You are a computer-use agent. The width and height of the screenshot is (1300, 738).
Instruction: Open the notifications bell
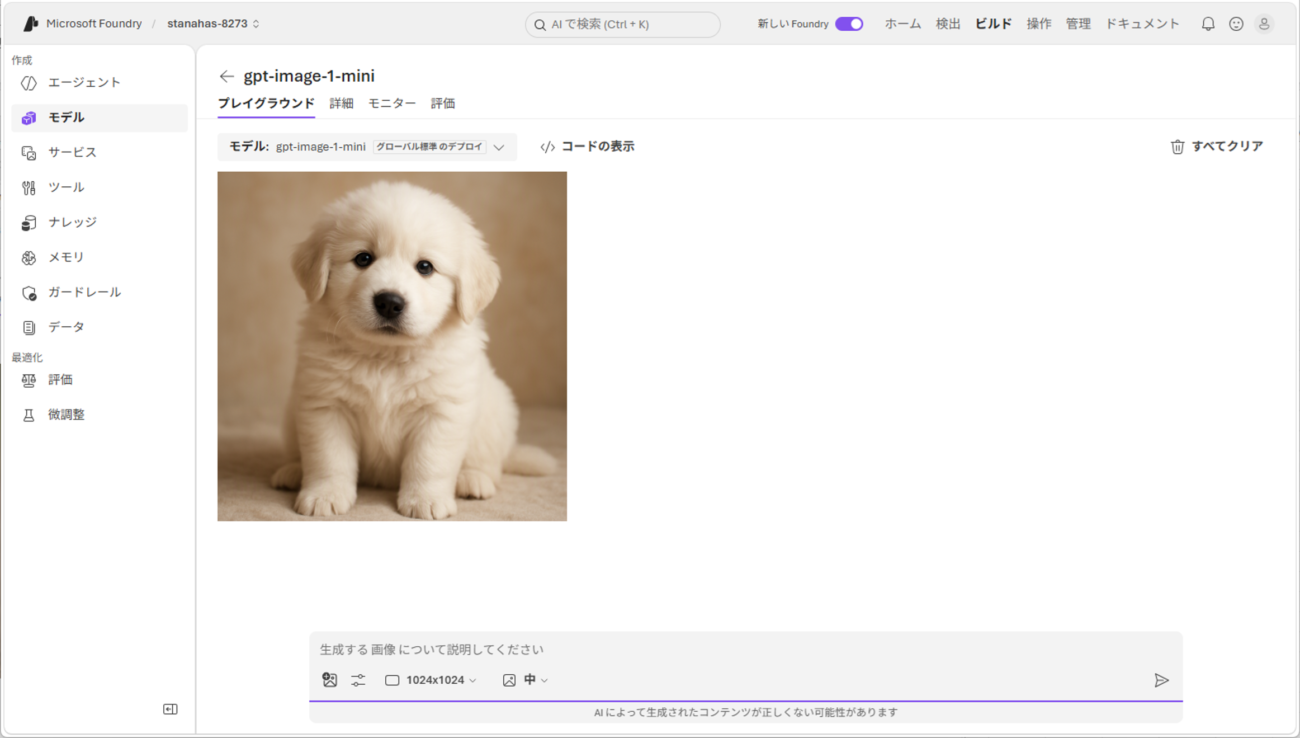click(x=1208, y=24)
